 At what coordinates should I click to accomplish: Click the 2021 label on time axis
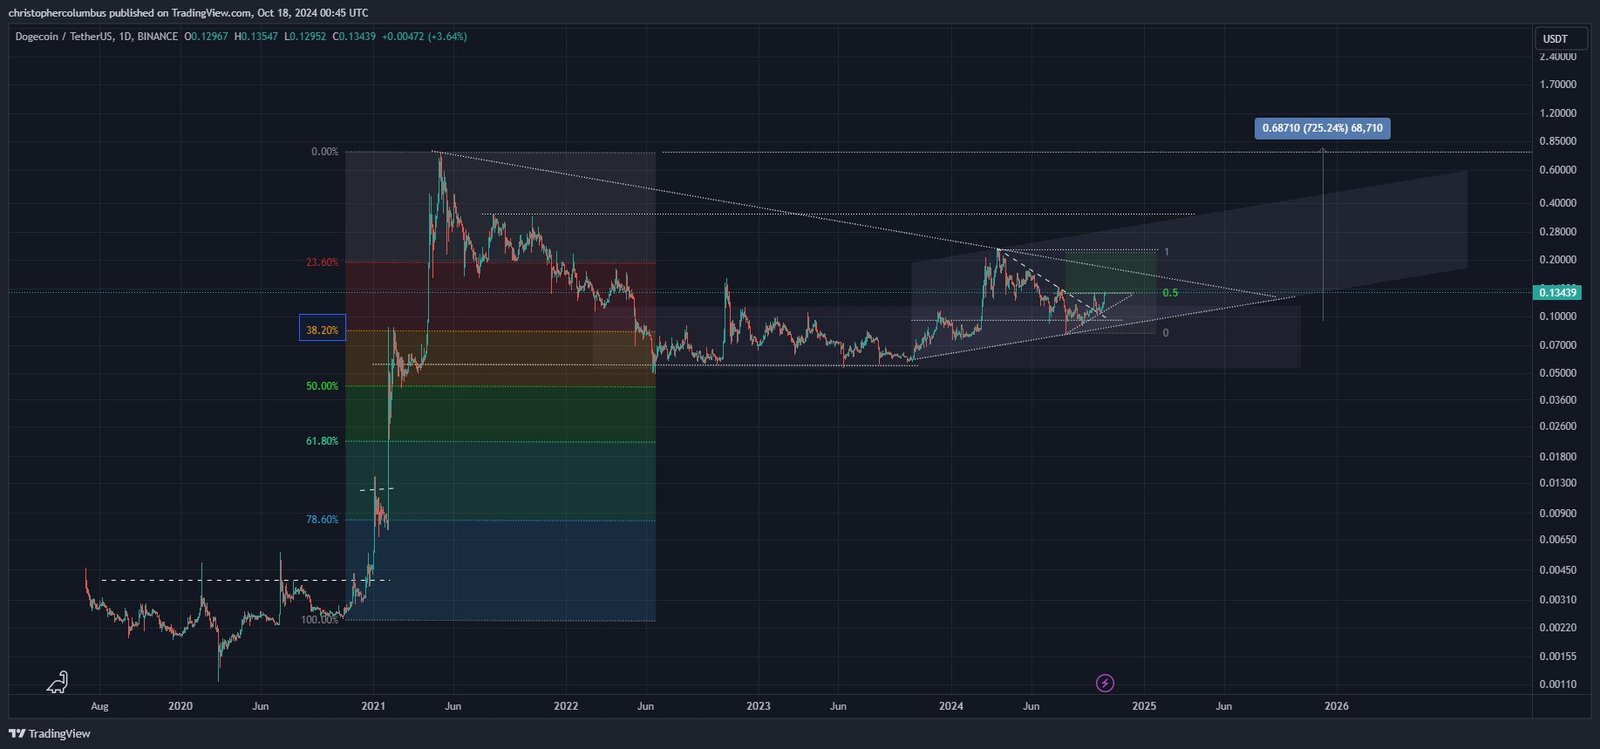pos(373,706)
